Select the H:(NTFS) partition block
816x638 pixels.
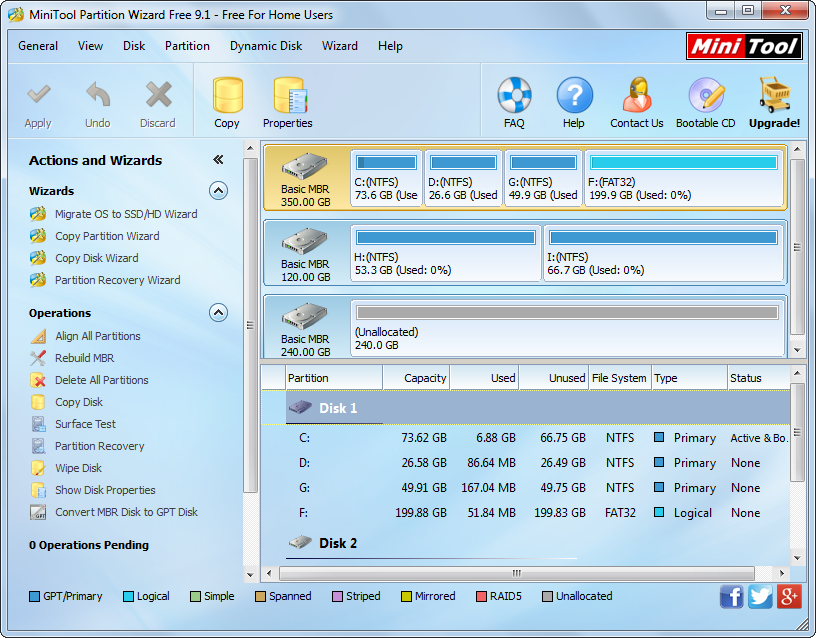point(446,253)
